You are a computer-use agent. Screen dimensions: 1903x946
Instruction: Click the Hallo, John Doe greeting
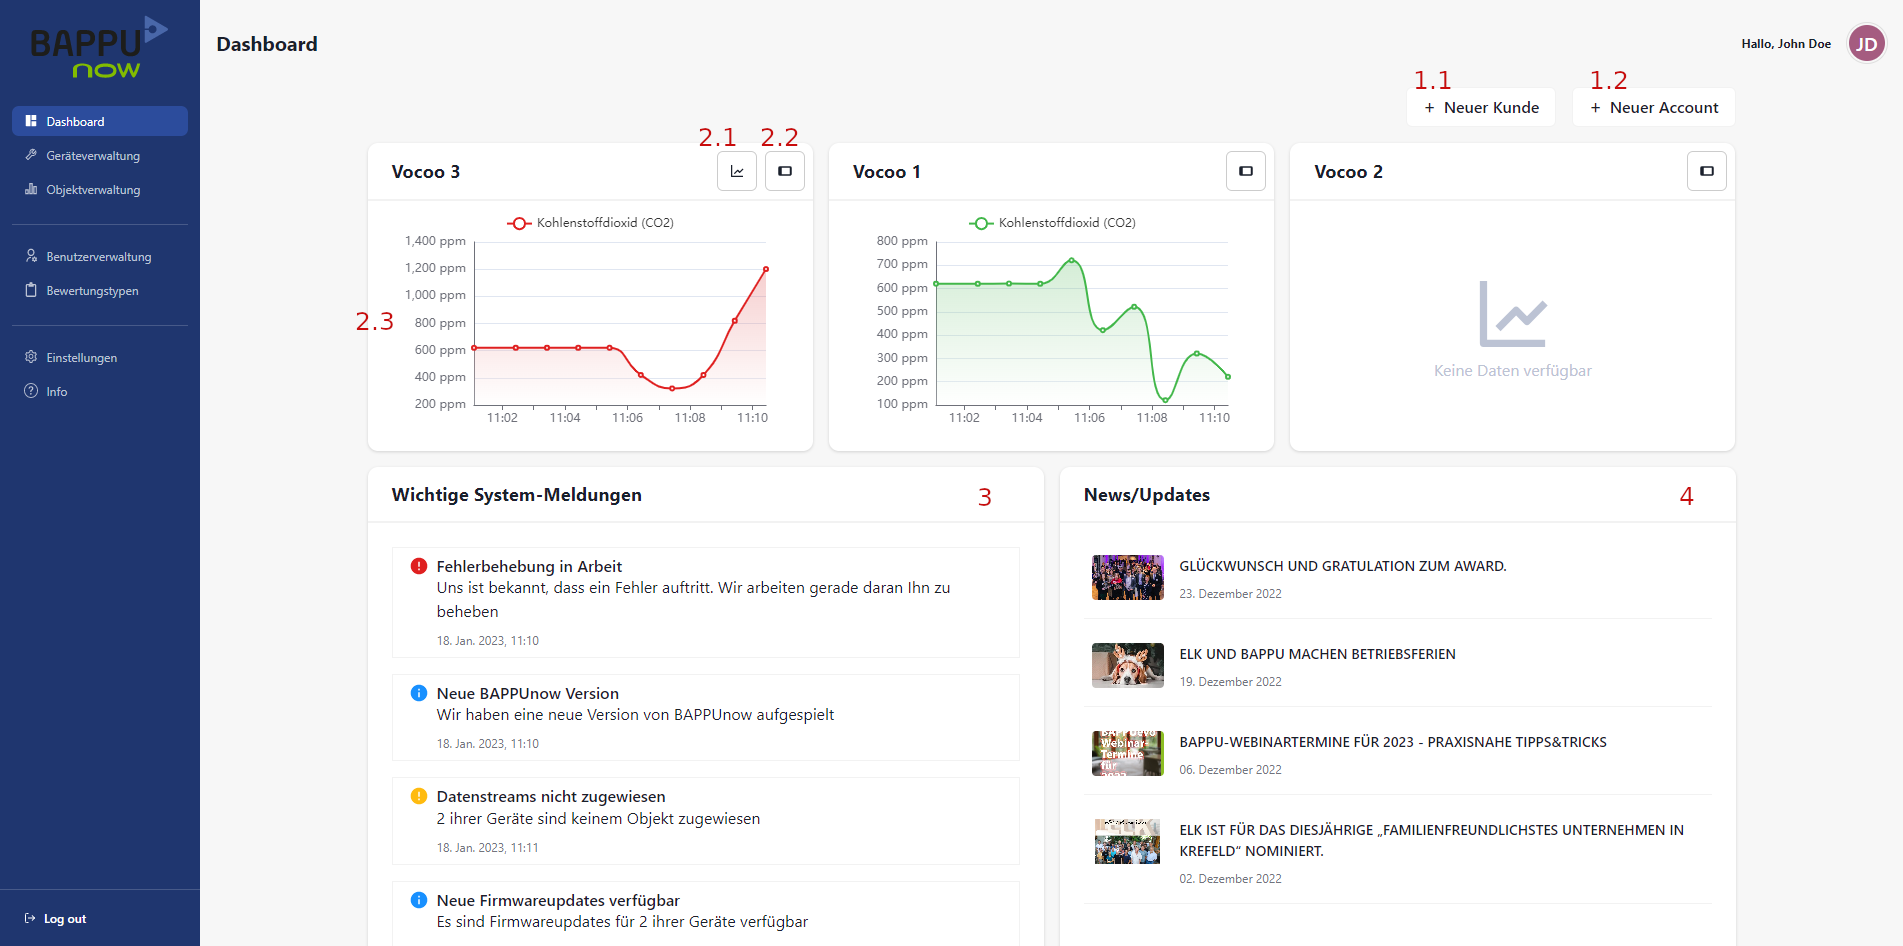tap(1786, 44)
